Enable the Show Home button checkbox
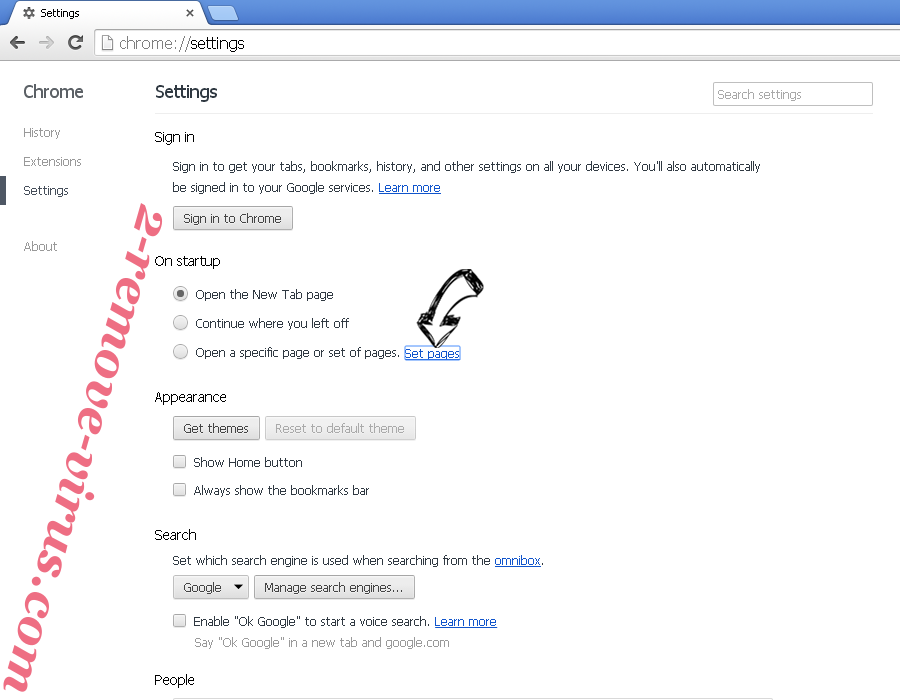 coord(180,462)
